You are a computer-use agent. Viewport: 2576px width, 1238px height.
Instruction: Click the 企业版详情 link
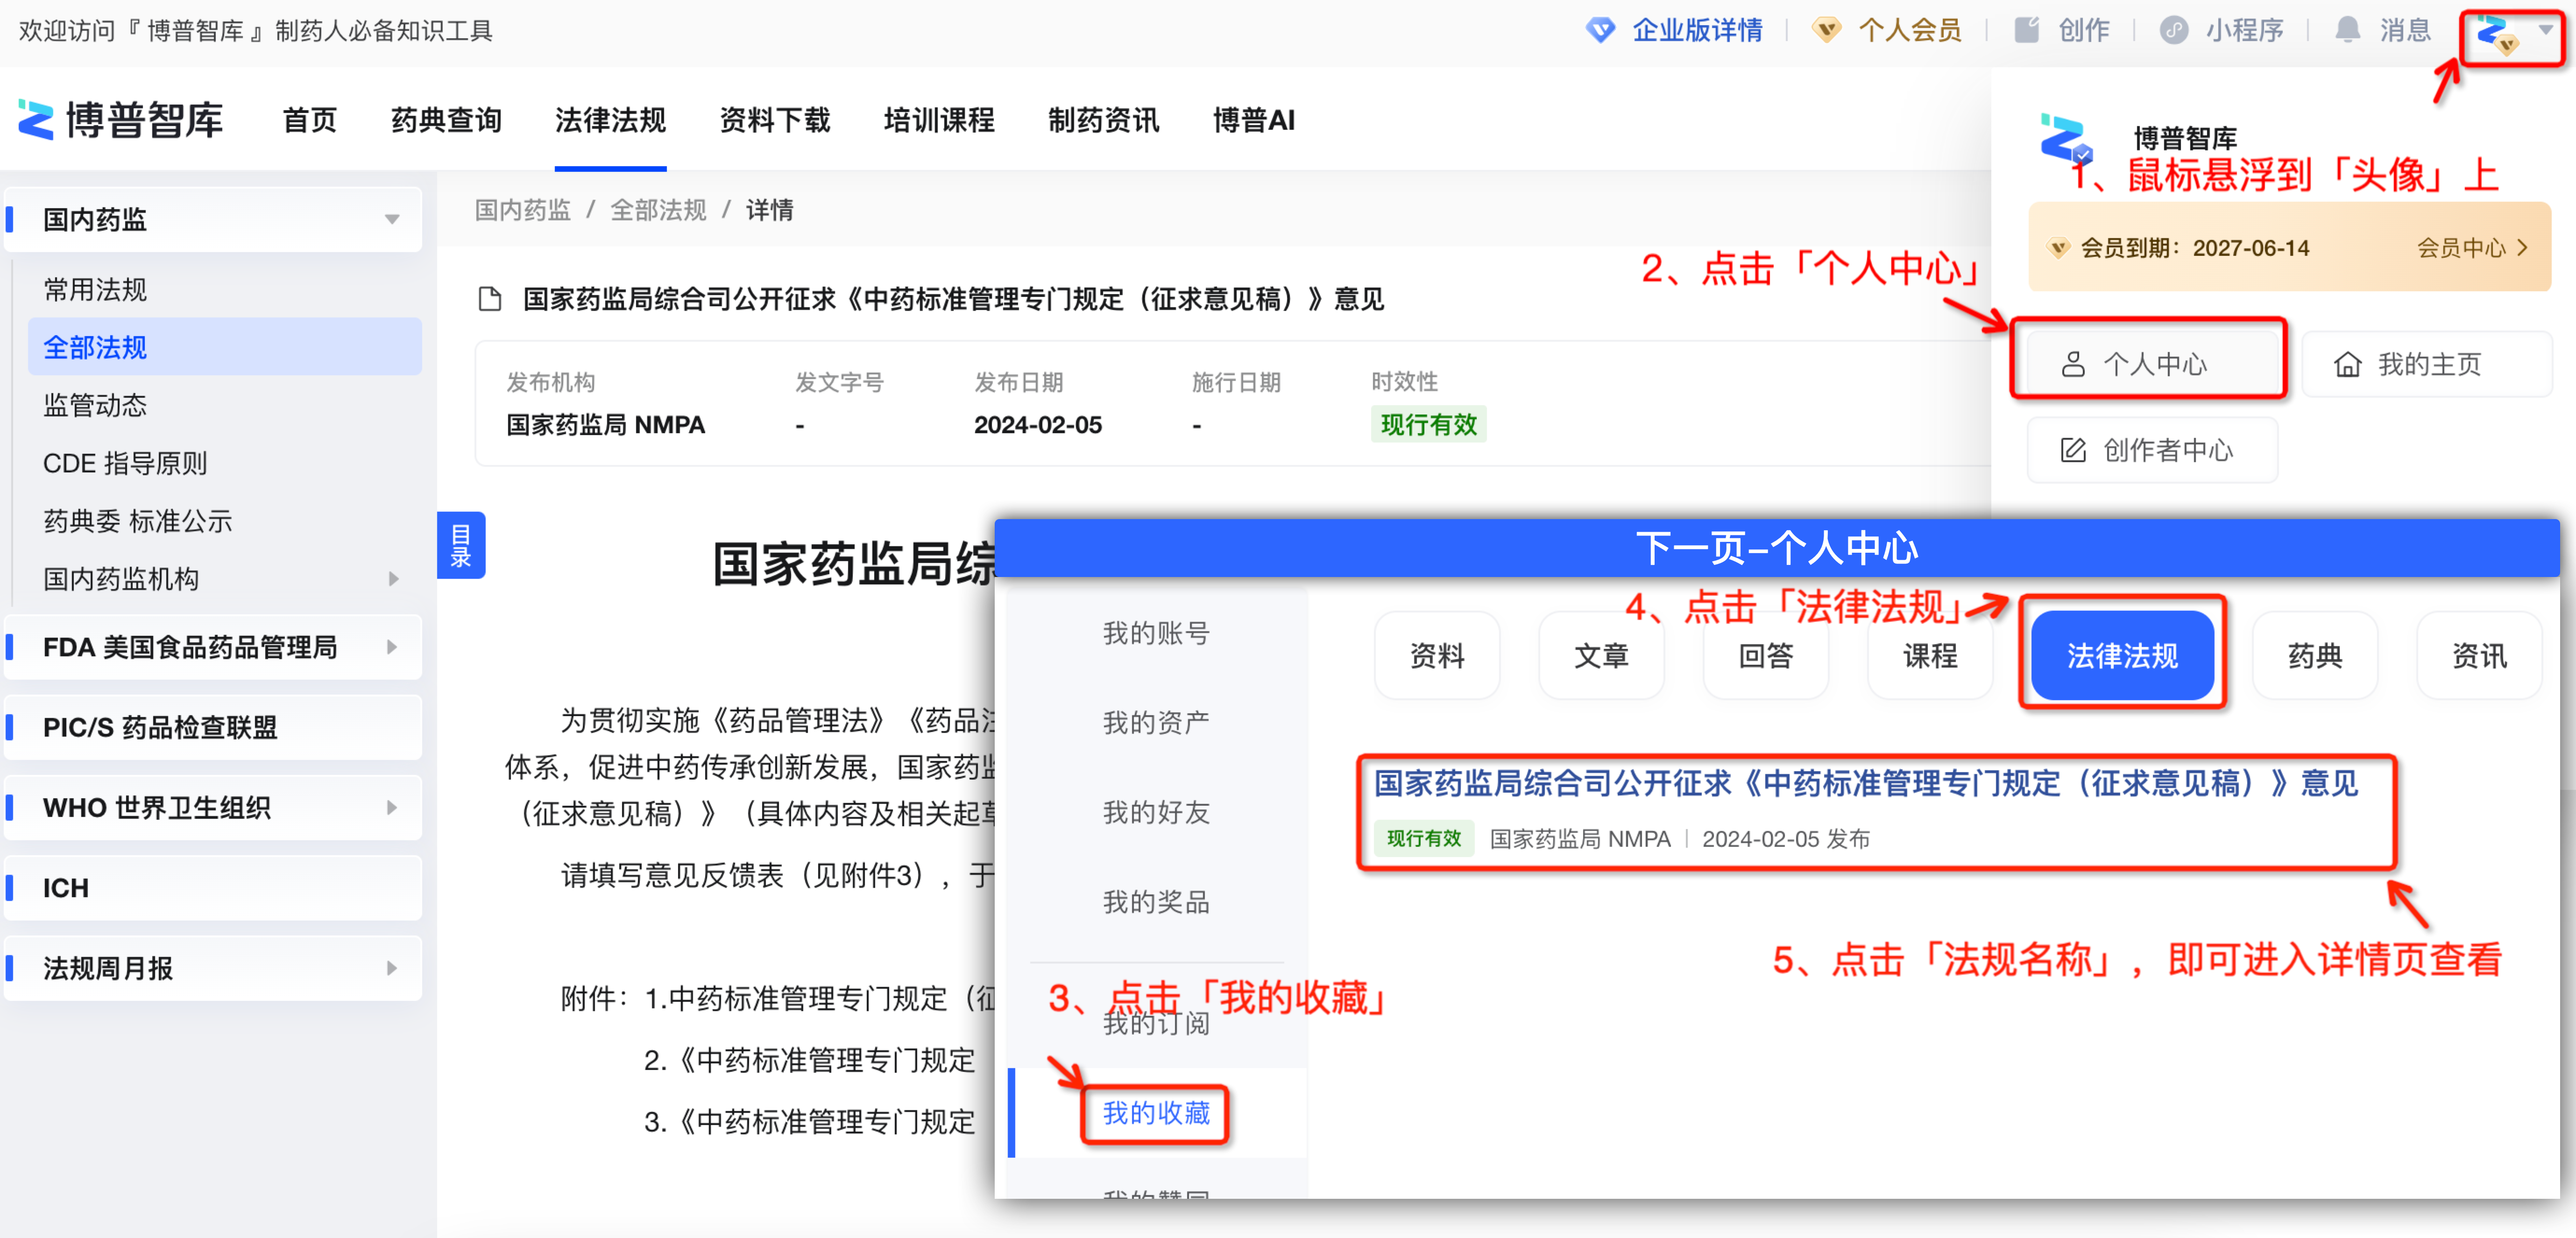[1697, 31]
